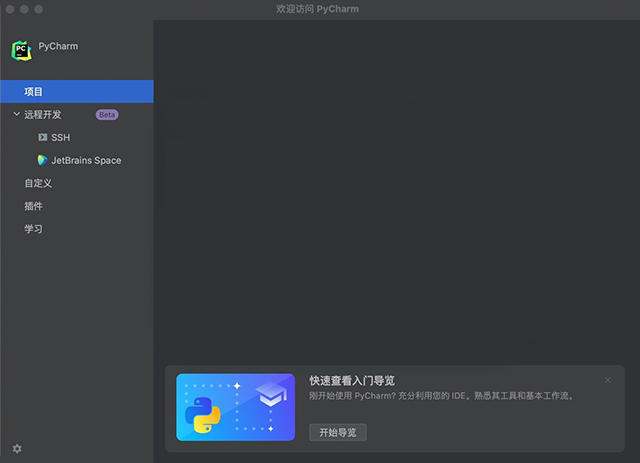Click the 欢迎访问 PyCharm window title
Viewport: 640px width, 463px height.
click(x=318, y=9)
